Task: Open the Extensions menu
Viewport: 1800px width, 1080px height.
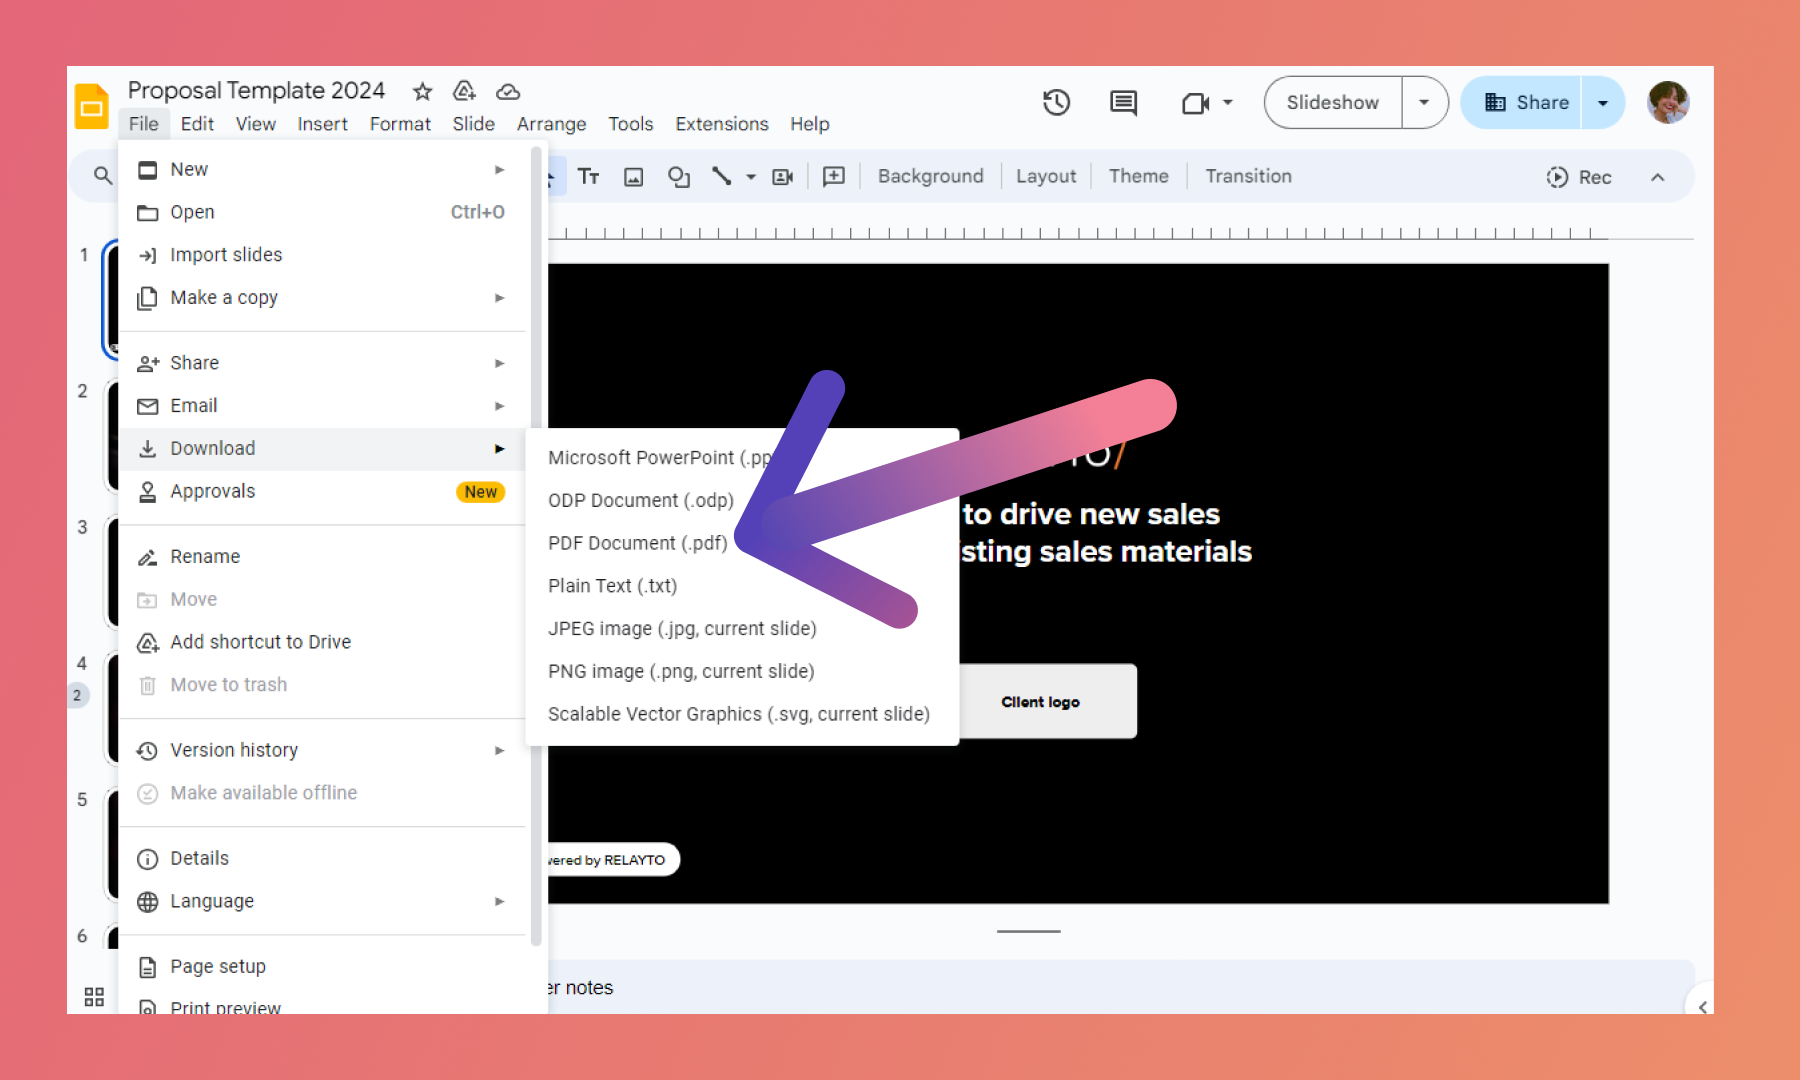Action: [722, 124]
